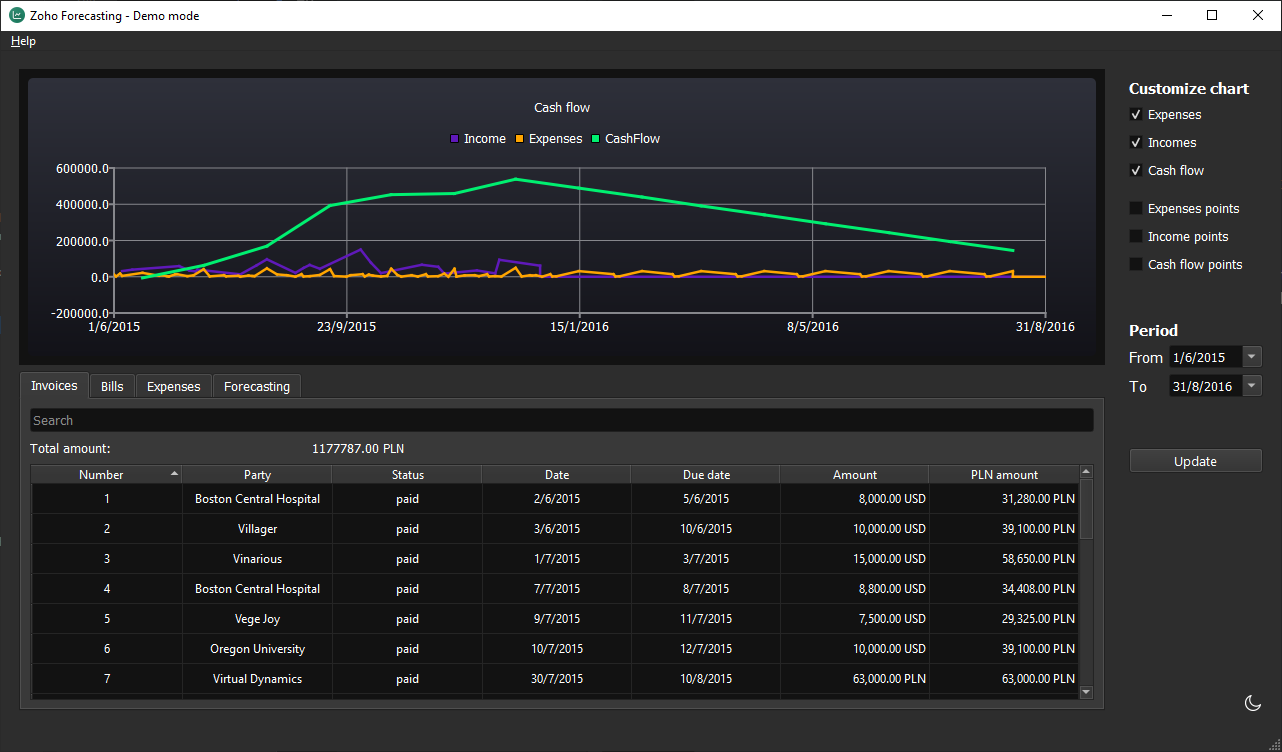Click the table scrollbar up arrow
The height and width of the screenshot is (752, 1282).
click(1087, 472)
